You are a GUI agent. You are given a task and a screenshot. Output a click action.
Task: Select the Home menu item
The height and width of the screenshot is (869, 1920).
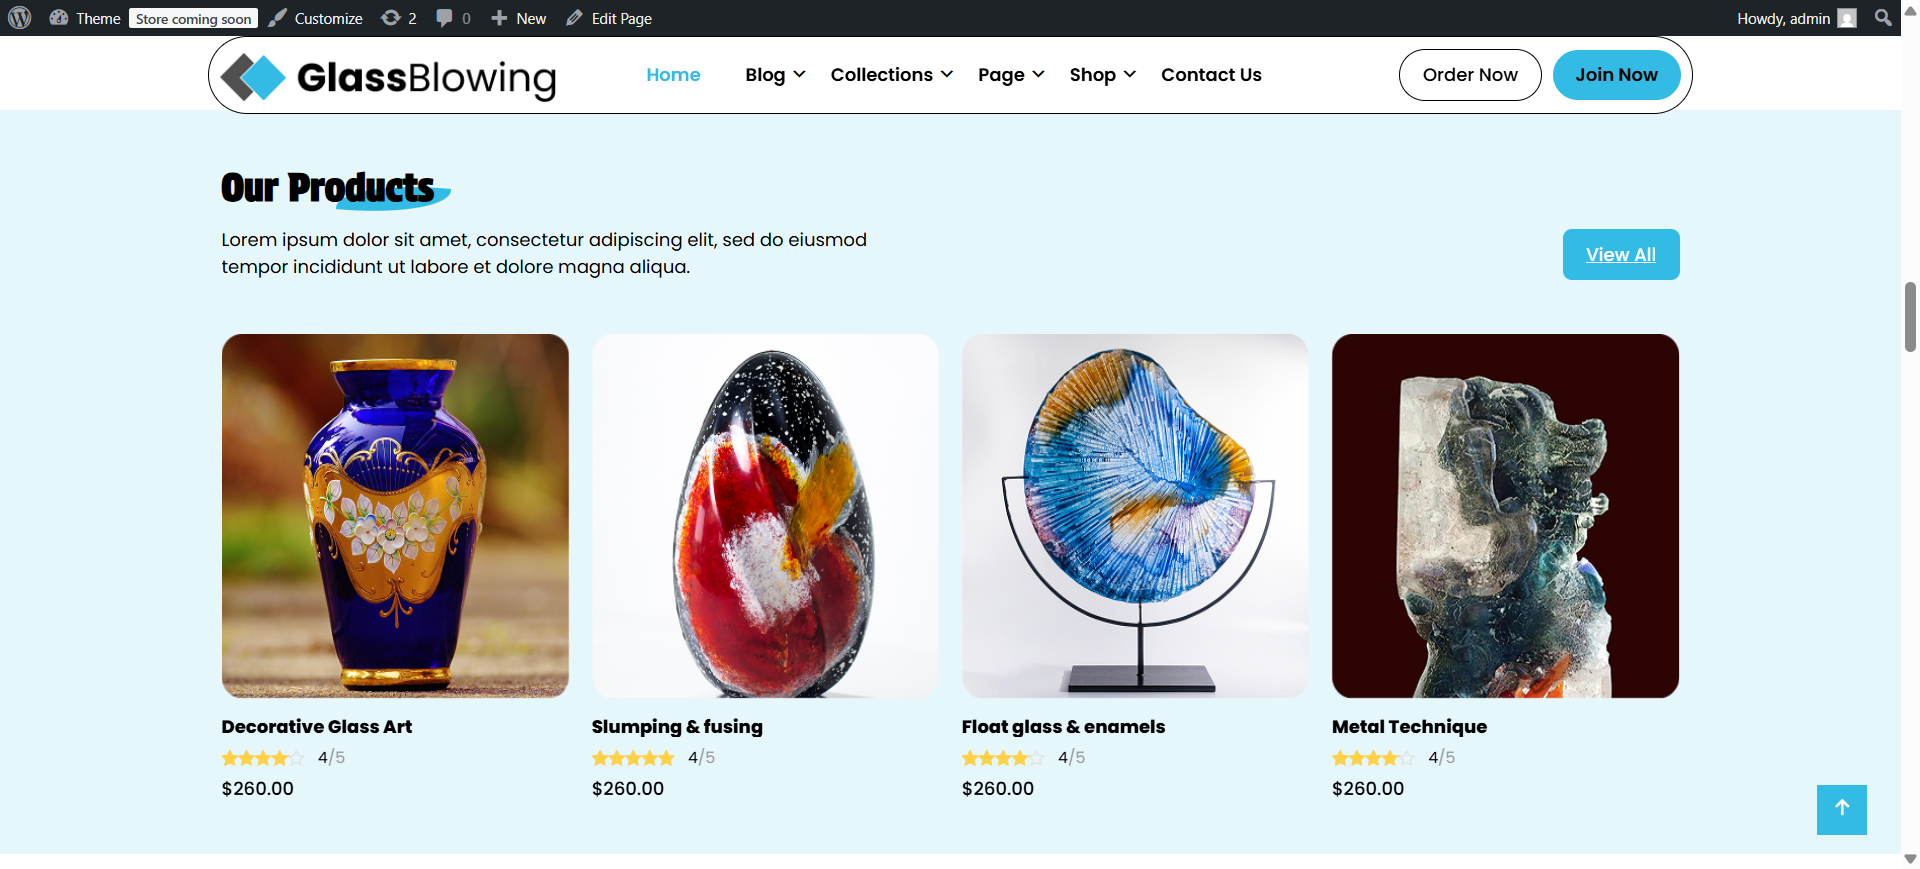tap(673, 75)
